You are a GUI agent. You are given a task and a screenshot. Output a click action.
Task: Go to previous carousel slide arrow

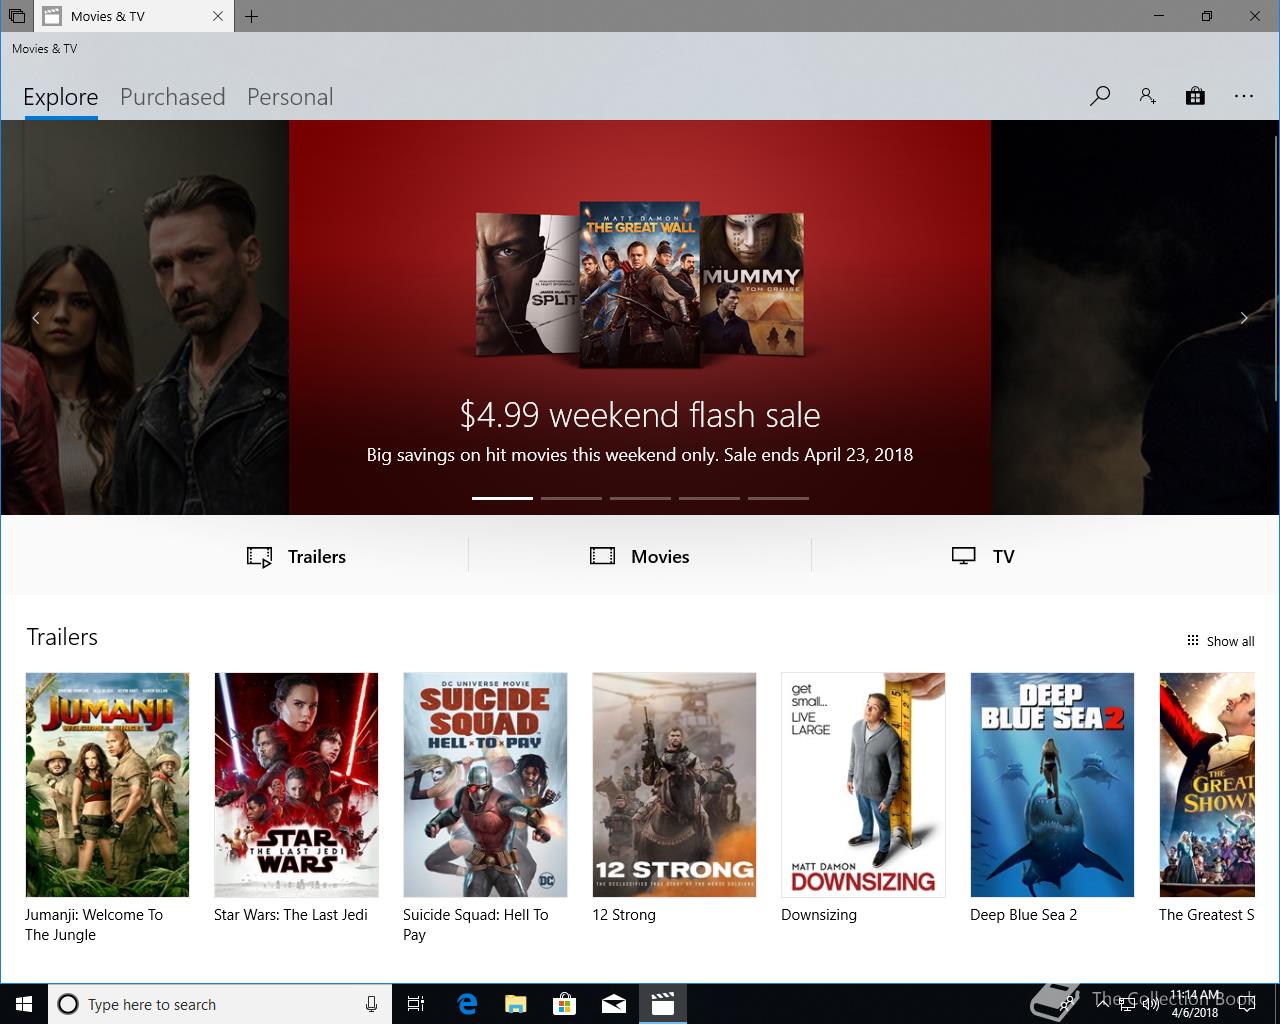click(x=36, y=318)
